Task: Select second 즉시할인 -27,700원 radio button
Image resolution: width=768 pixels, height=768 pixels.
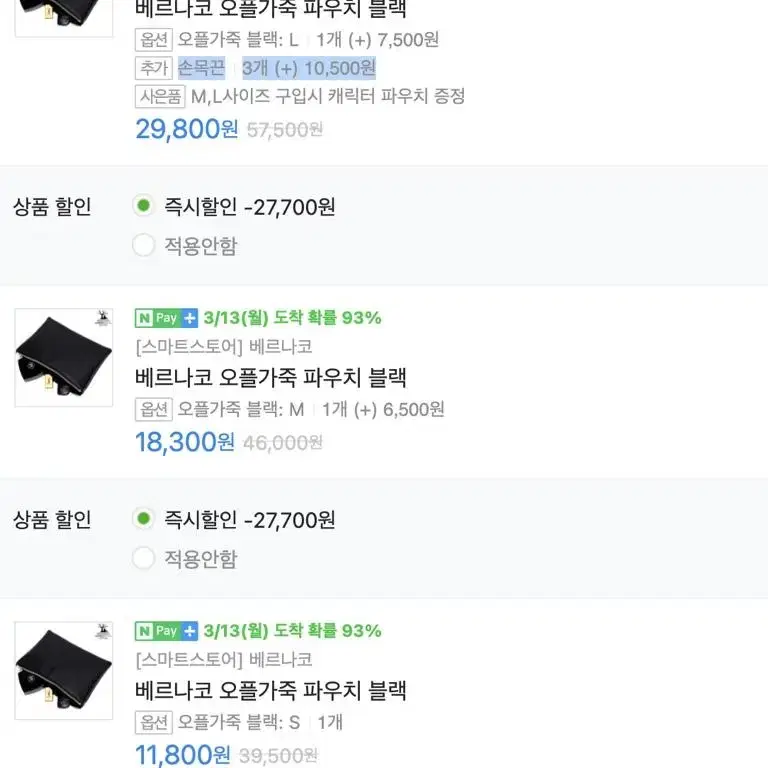Action: pyautogui.click(x=144, y=519)
